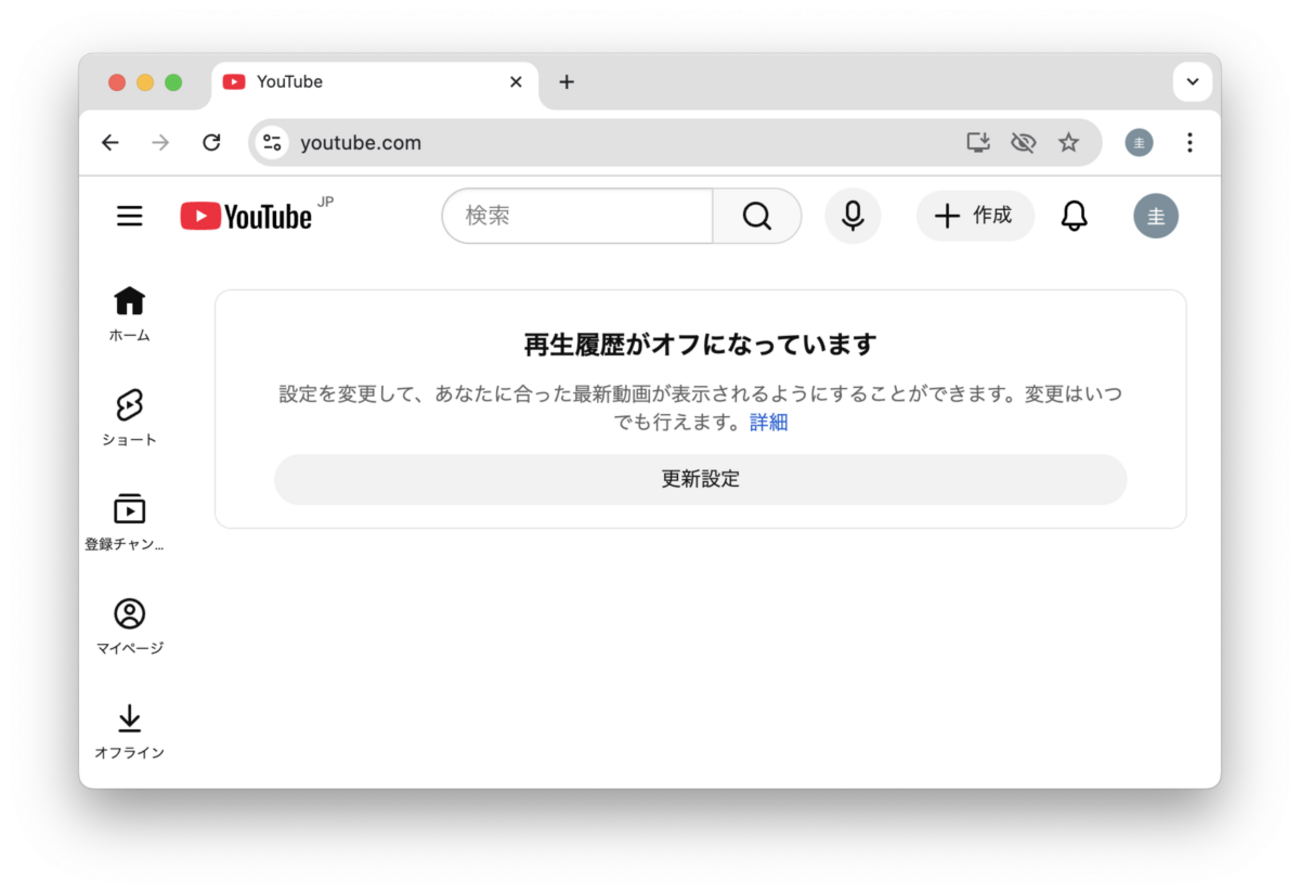Image resolution: width=1300 pixels, height=893 pixels.
Task: Start voice search with the microphone
Action: (853, 216)
